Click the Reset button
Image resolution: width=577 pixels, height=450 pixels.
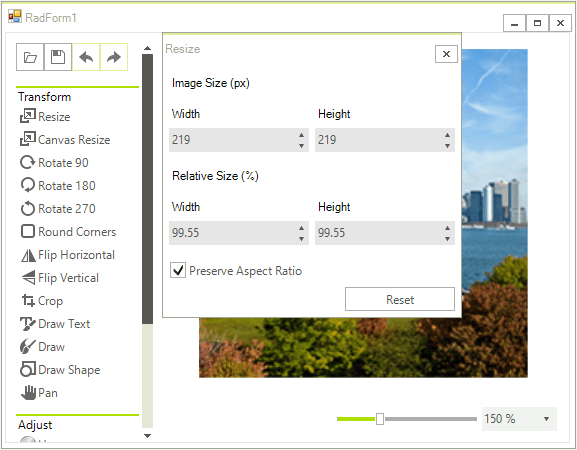pyautogui.click(x=400, y=299)
